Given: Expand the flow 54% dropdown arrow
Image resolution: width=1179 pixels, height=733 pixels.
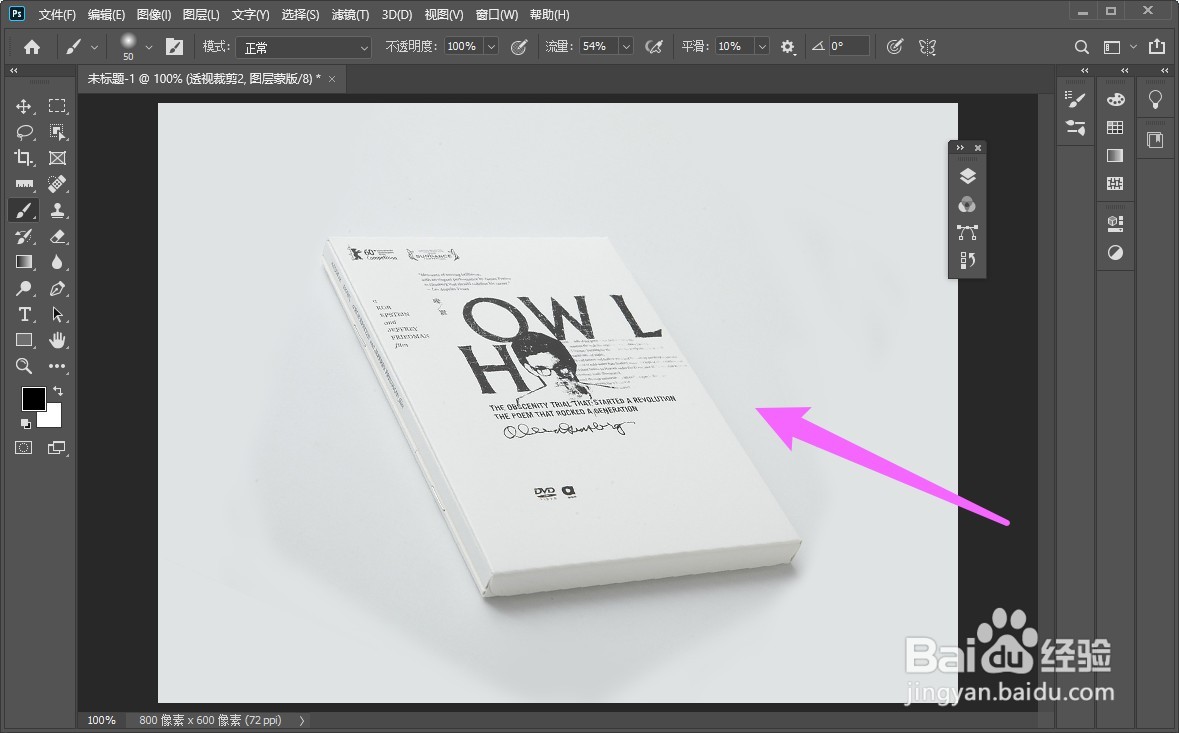Looking at the screenshot, I should (626, 47).
